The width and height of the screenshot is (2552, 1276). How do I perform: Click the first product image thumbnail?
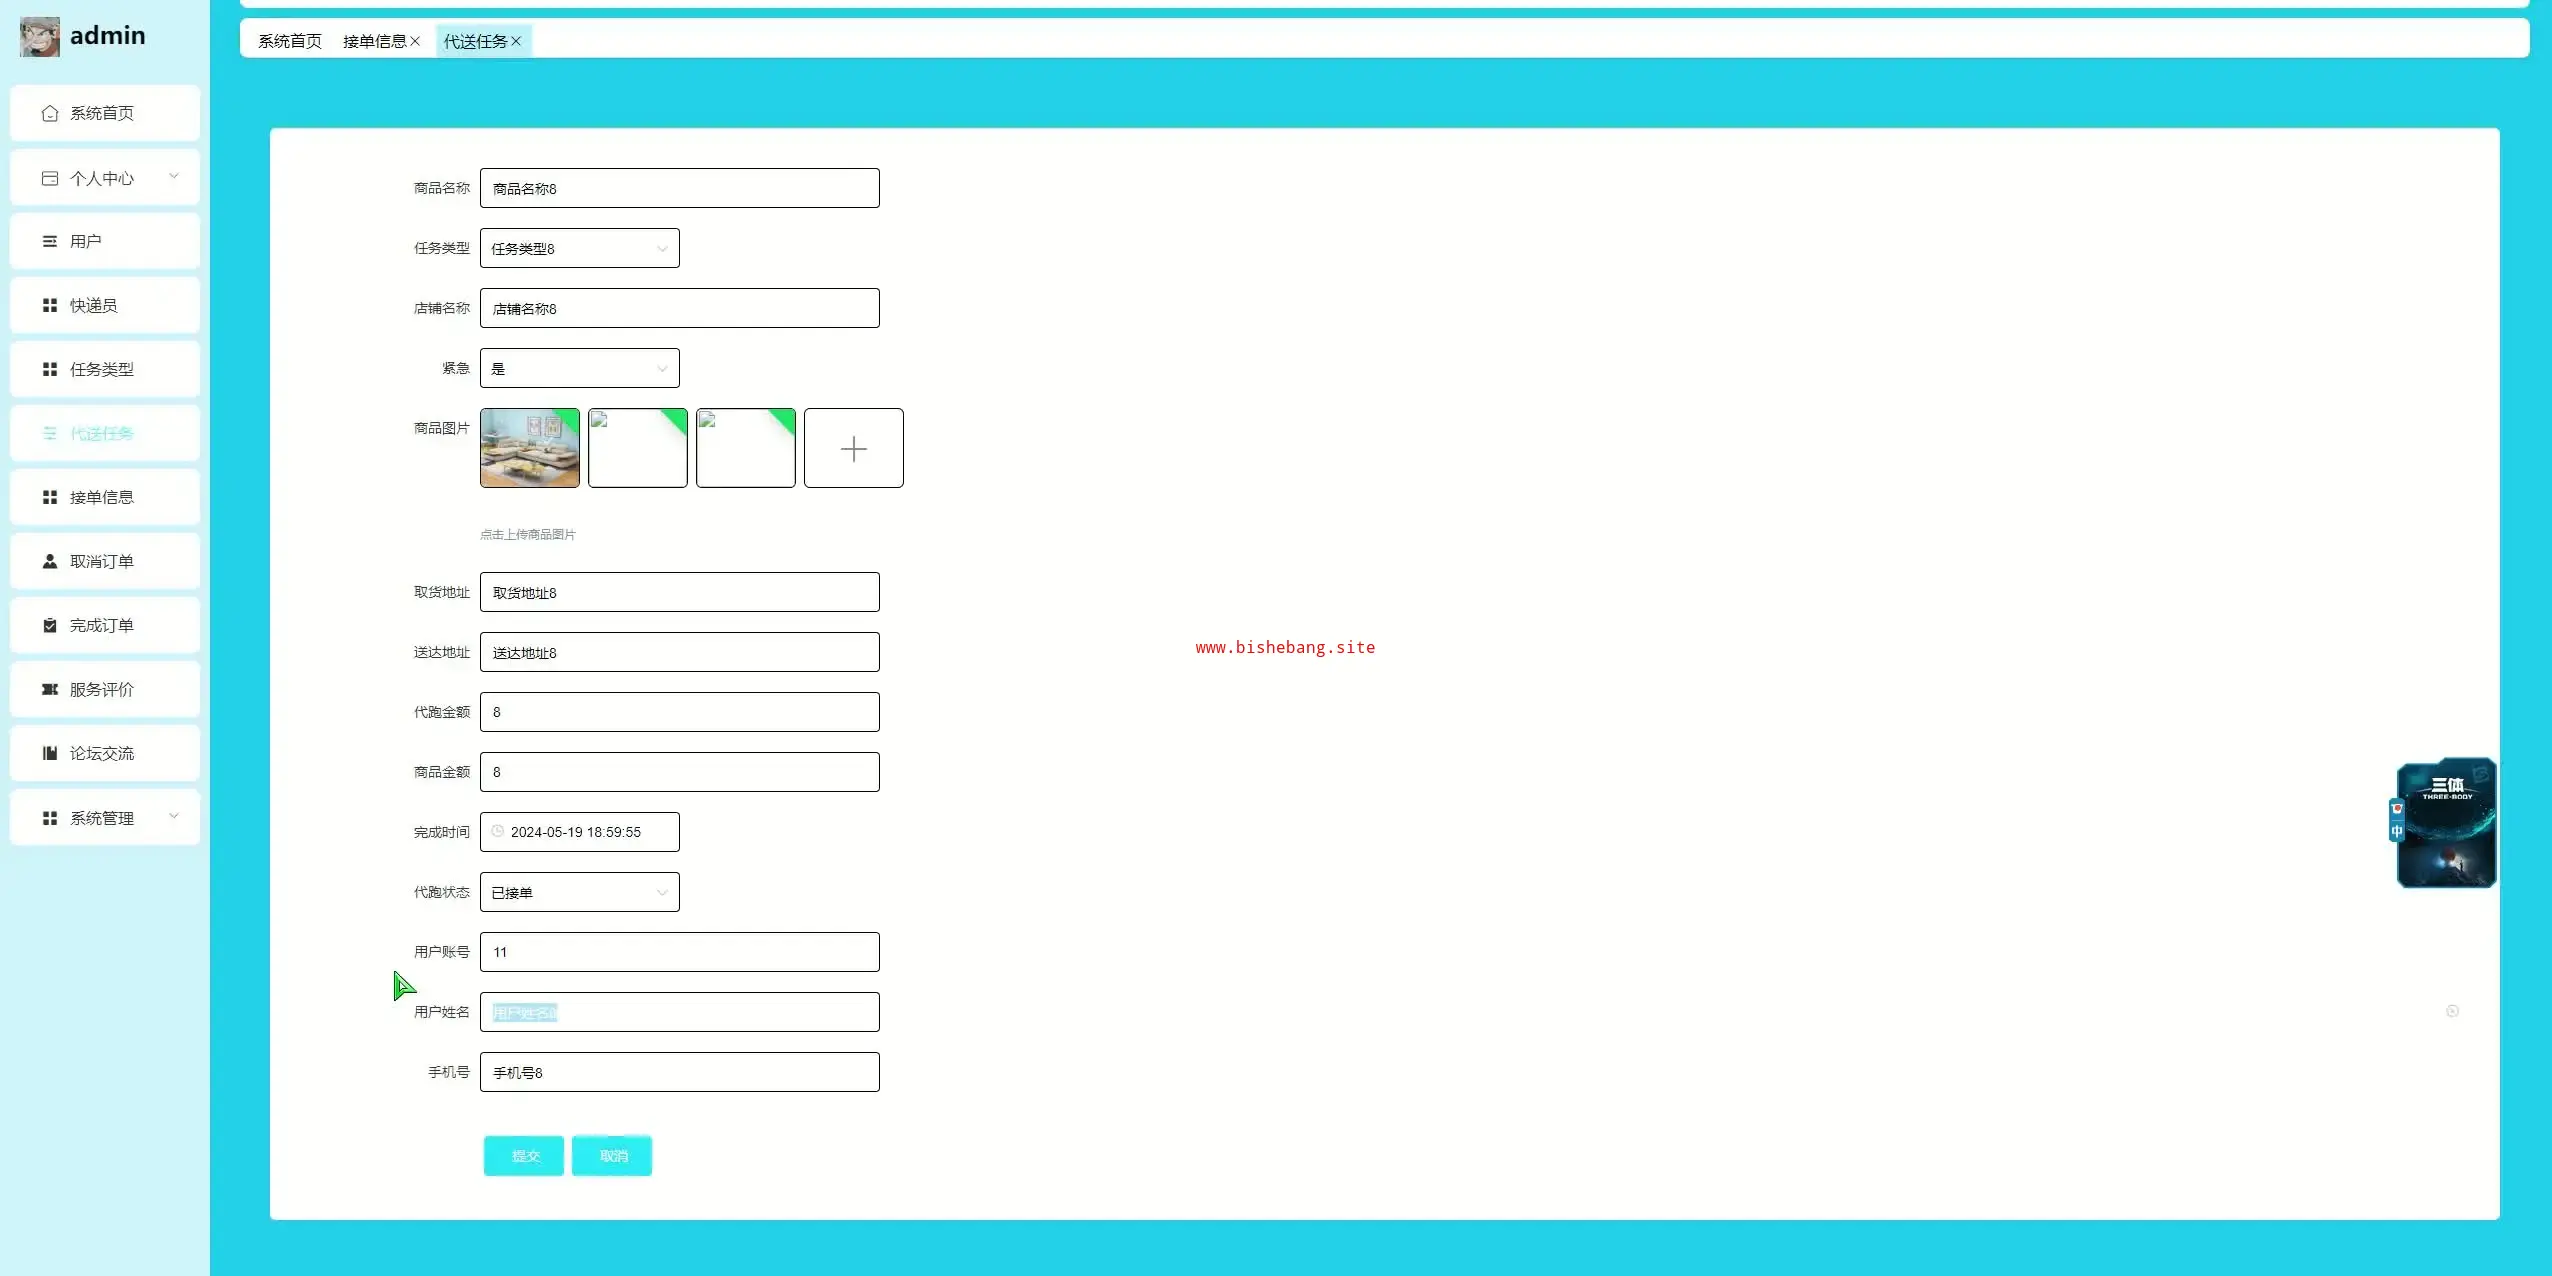pos(529,448)
